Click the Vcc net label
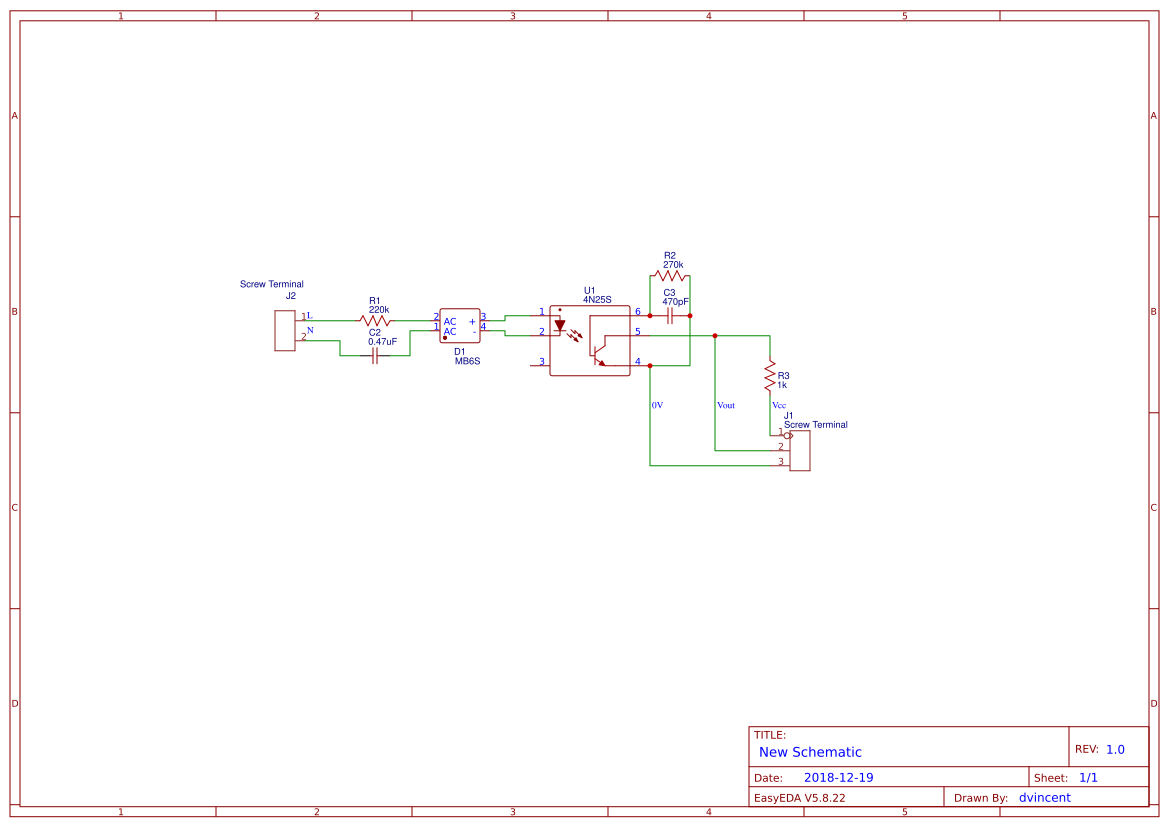The image size is (1169, 827). point(779,405)
